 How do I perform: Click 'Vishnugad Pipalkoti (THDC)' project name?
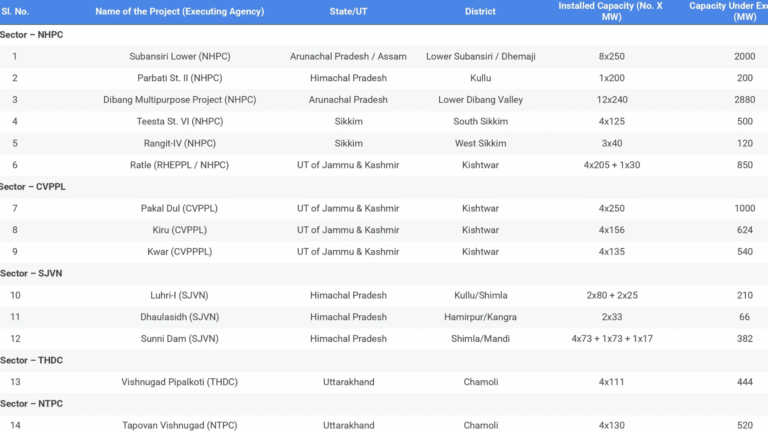pos(180,382)
